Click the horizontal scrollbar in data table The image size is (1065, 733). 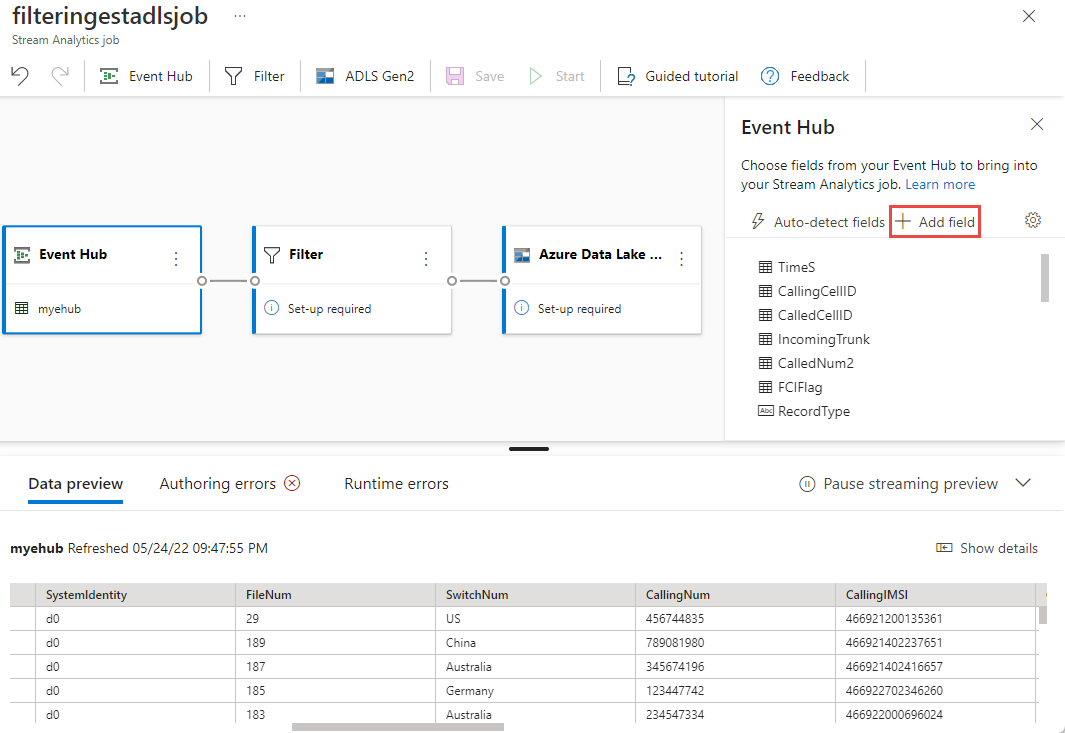[380, 727]
